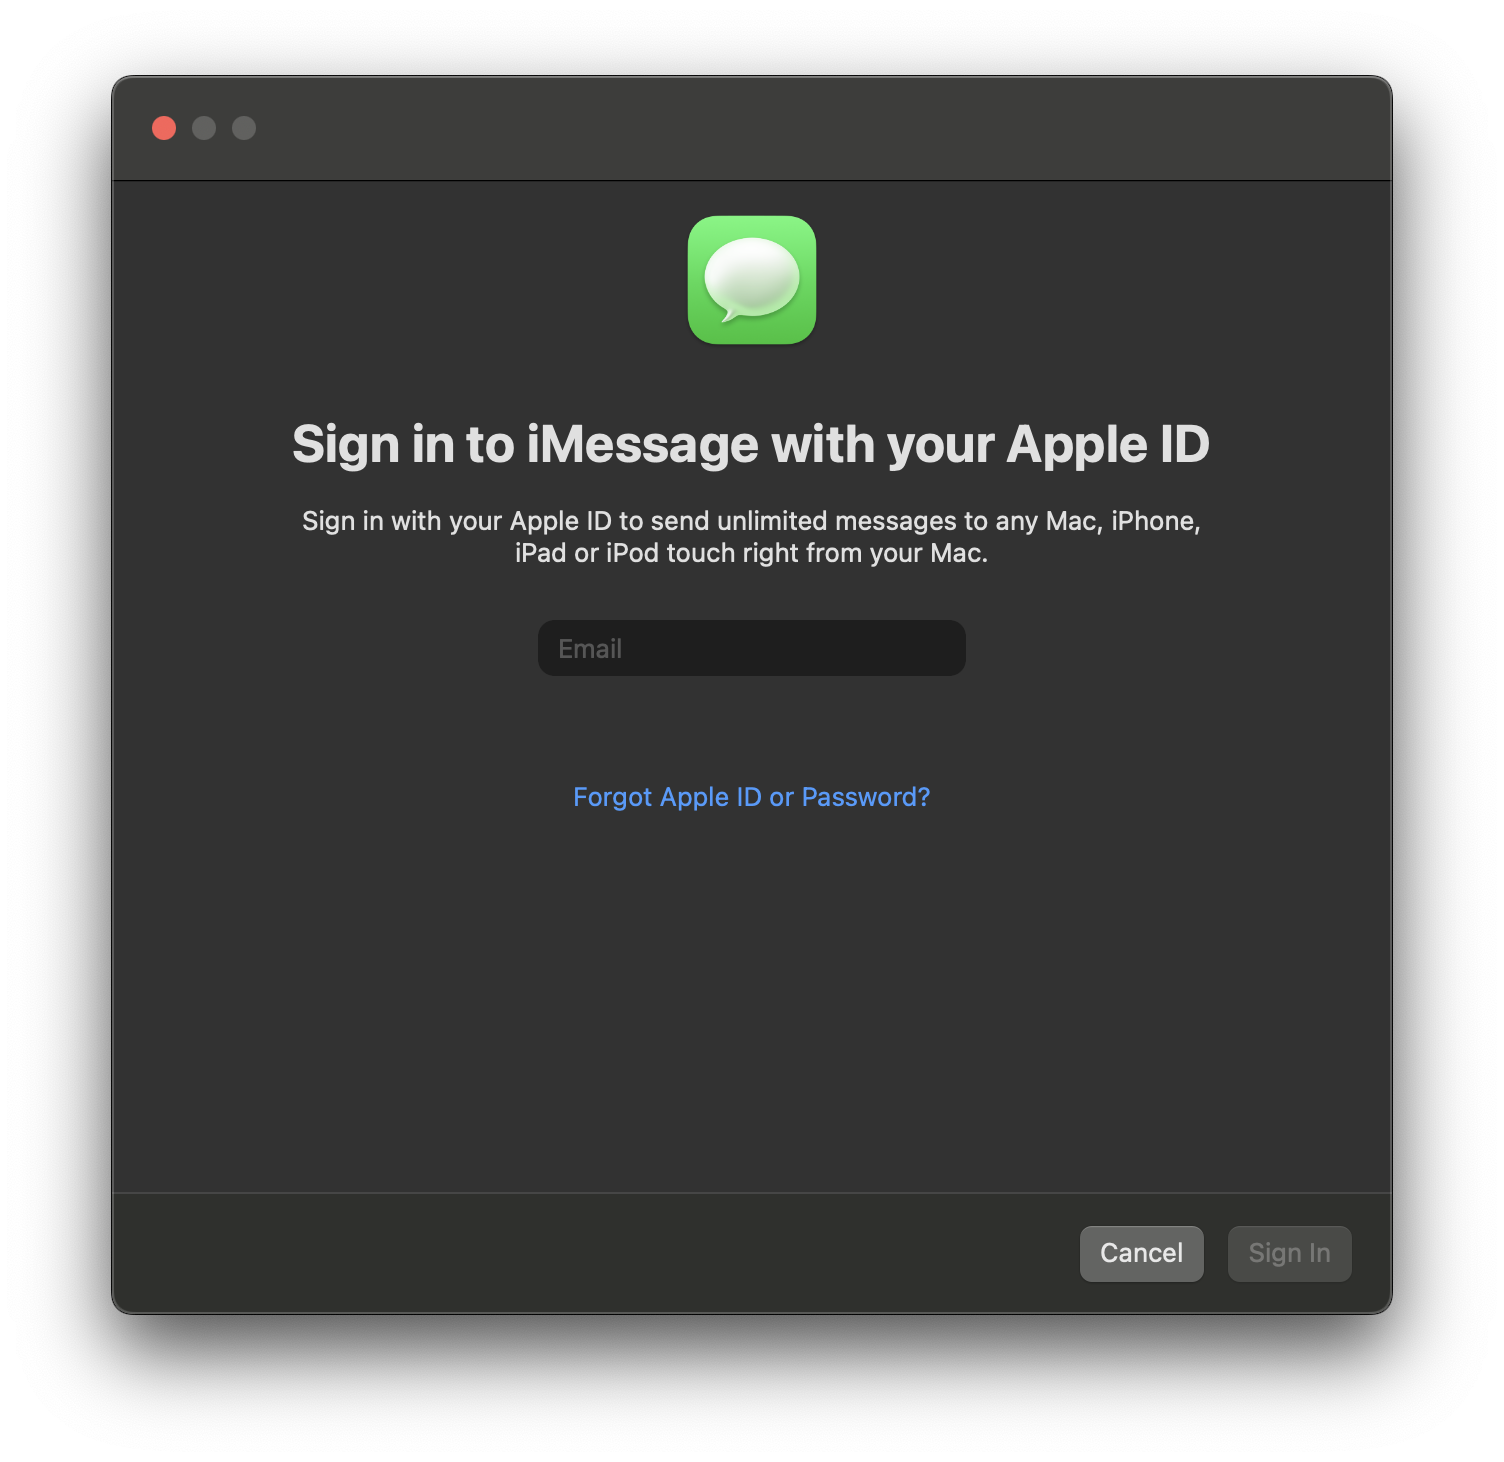The width and height of the screenshot is (1504, 1462).
Task: Click the dimmed Sign In button
Action: coord(1290,1253)
